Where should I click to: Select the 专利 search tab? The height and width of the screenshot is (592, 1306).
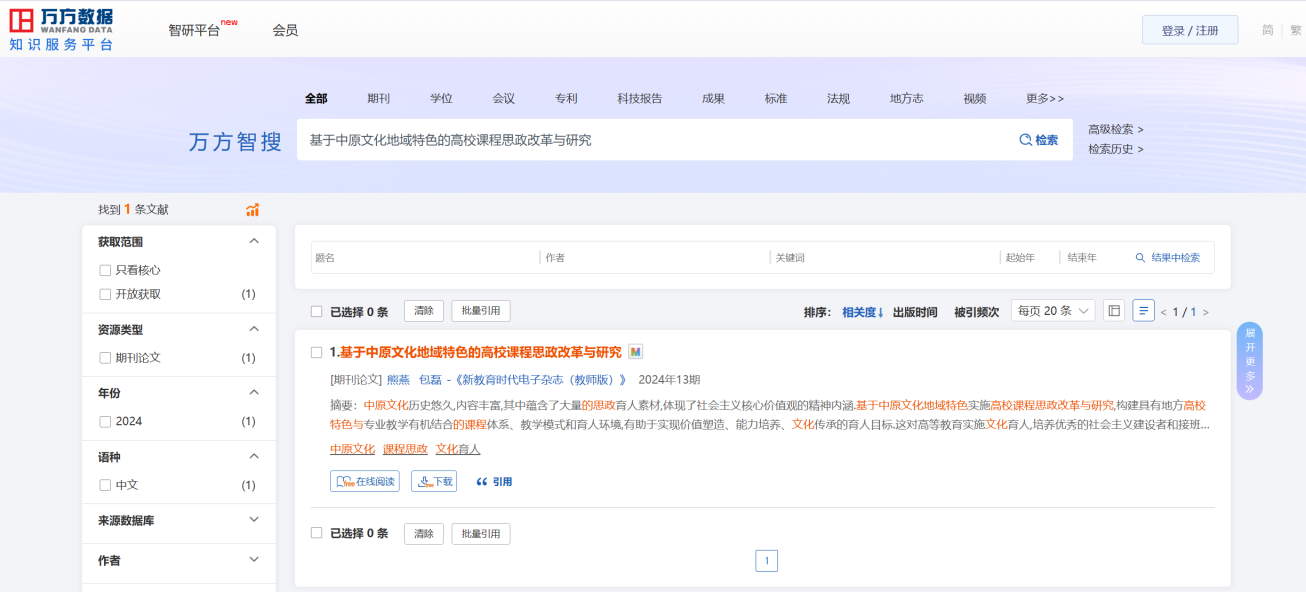(x=566, y=98)
